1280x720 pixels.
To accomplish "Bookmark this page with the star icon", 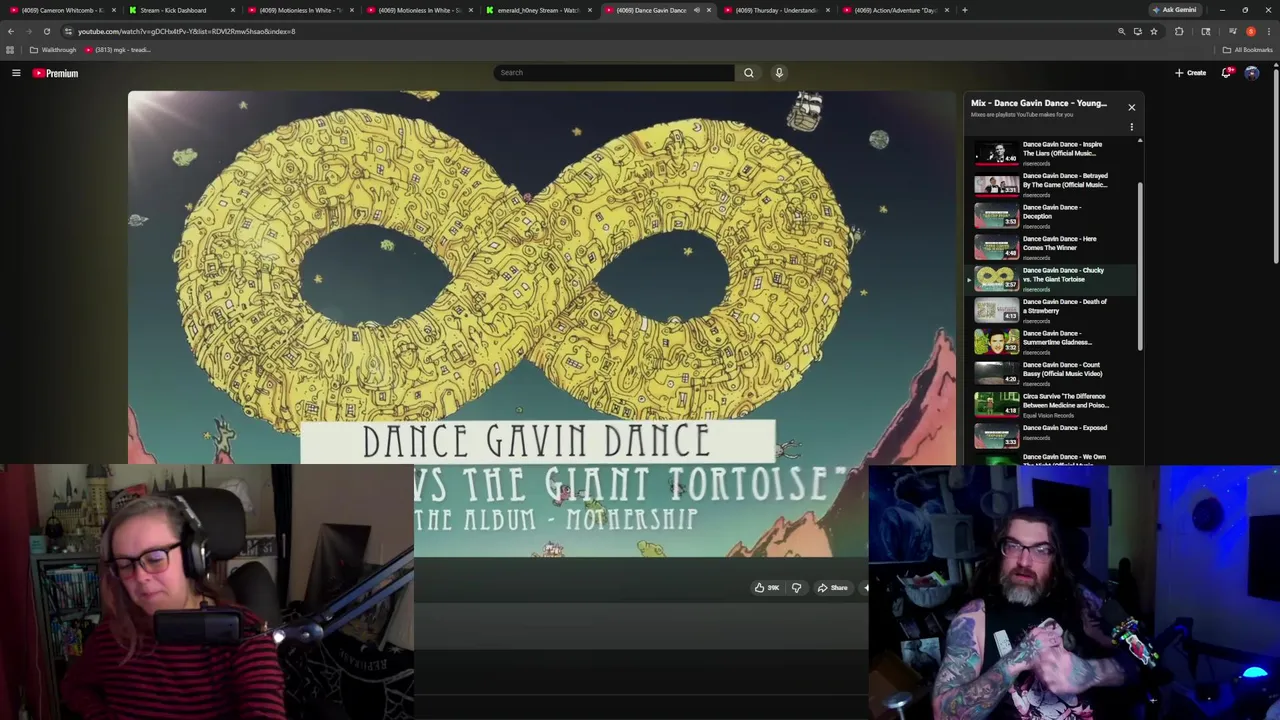I will click(1153, 31).
